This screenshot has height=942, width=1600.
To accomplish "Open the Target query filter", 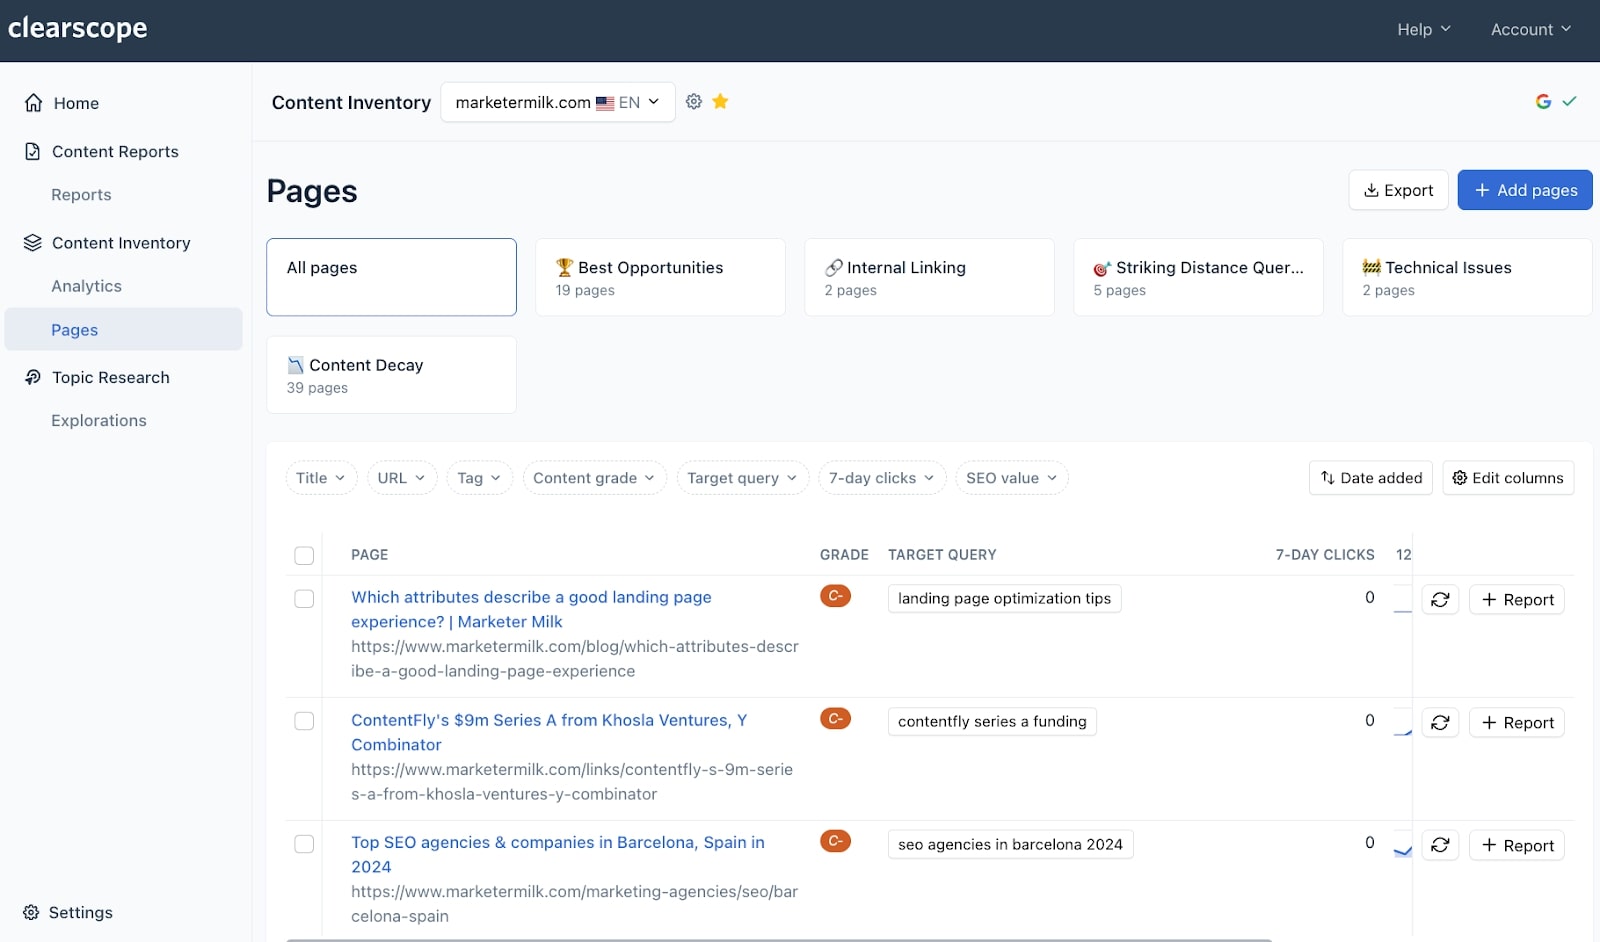I will (742, 478).
